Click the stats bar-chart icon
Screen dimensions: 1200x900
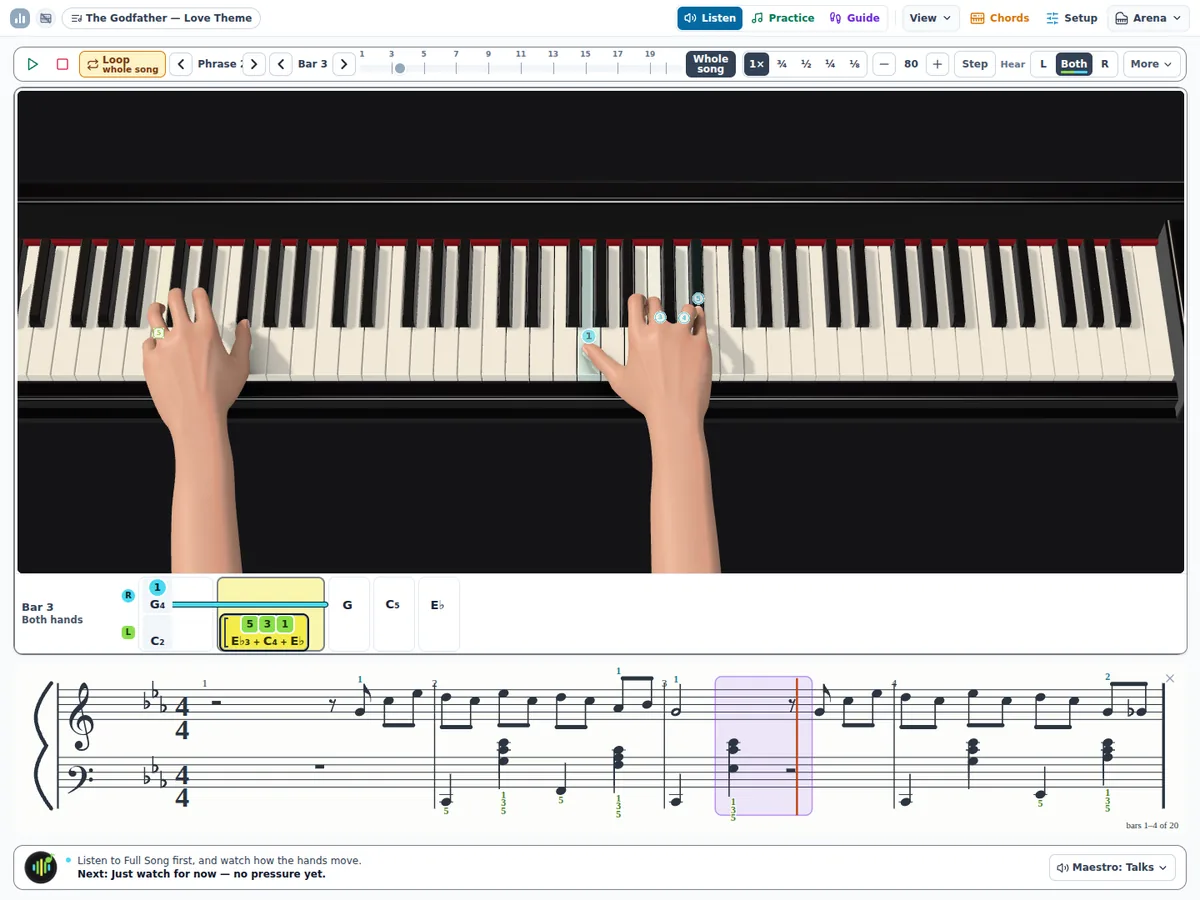tap(20, 18)
